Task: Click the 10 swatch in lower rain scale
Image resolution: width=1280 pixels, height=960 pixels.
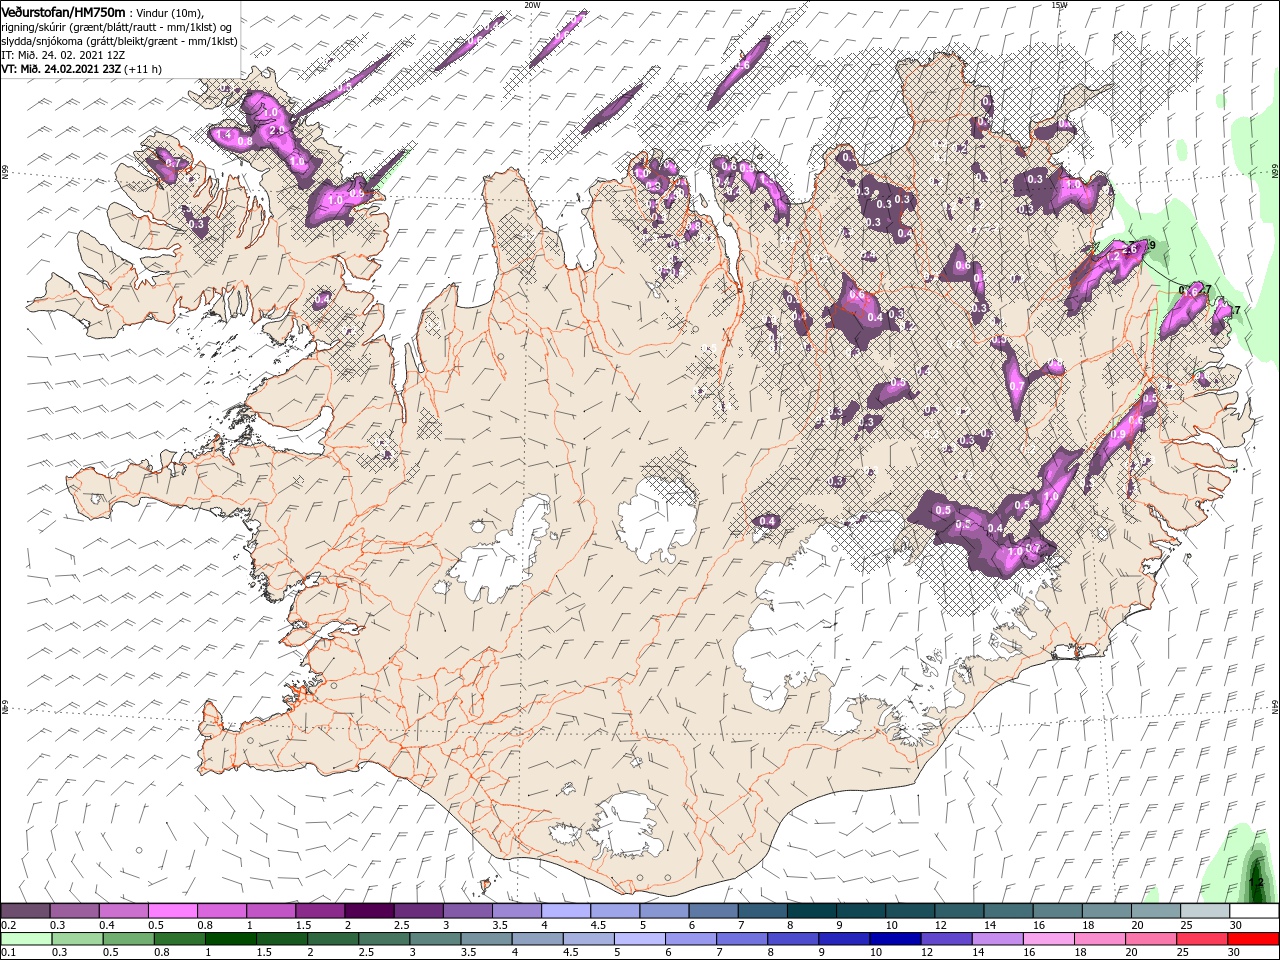Action: tap(895, 939)
